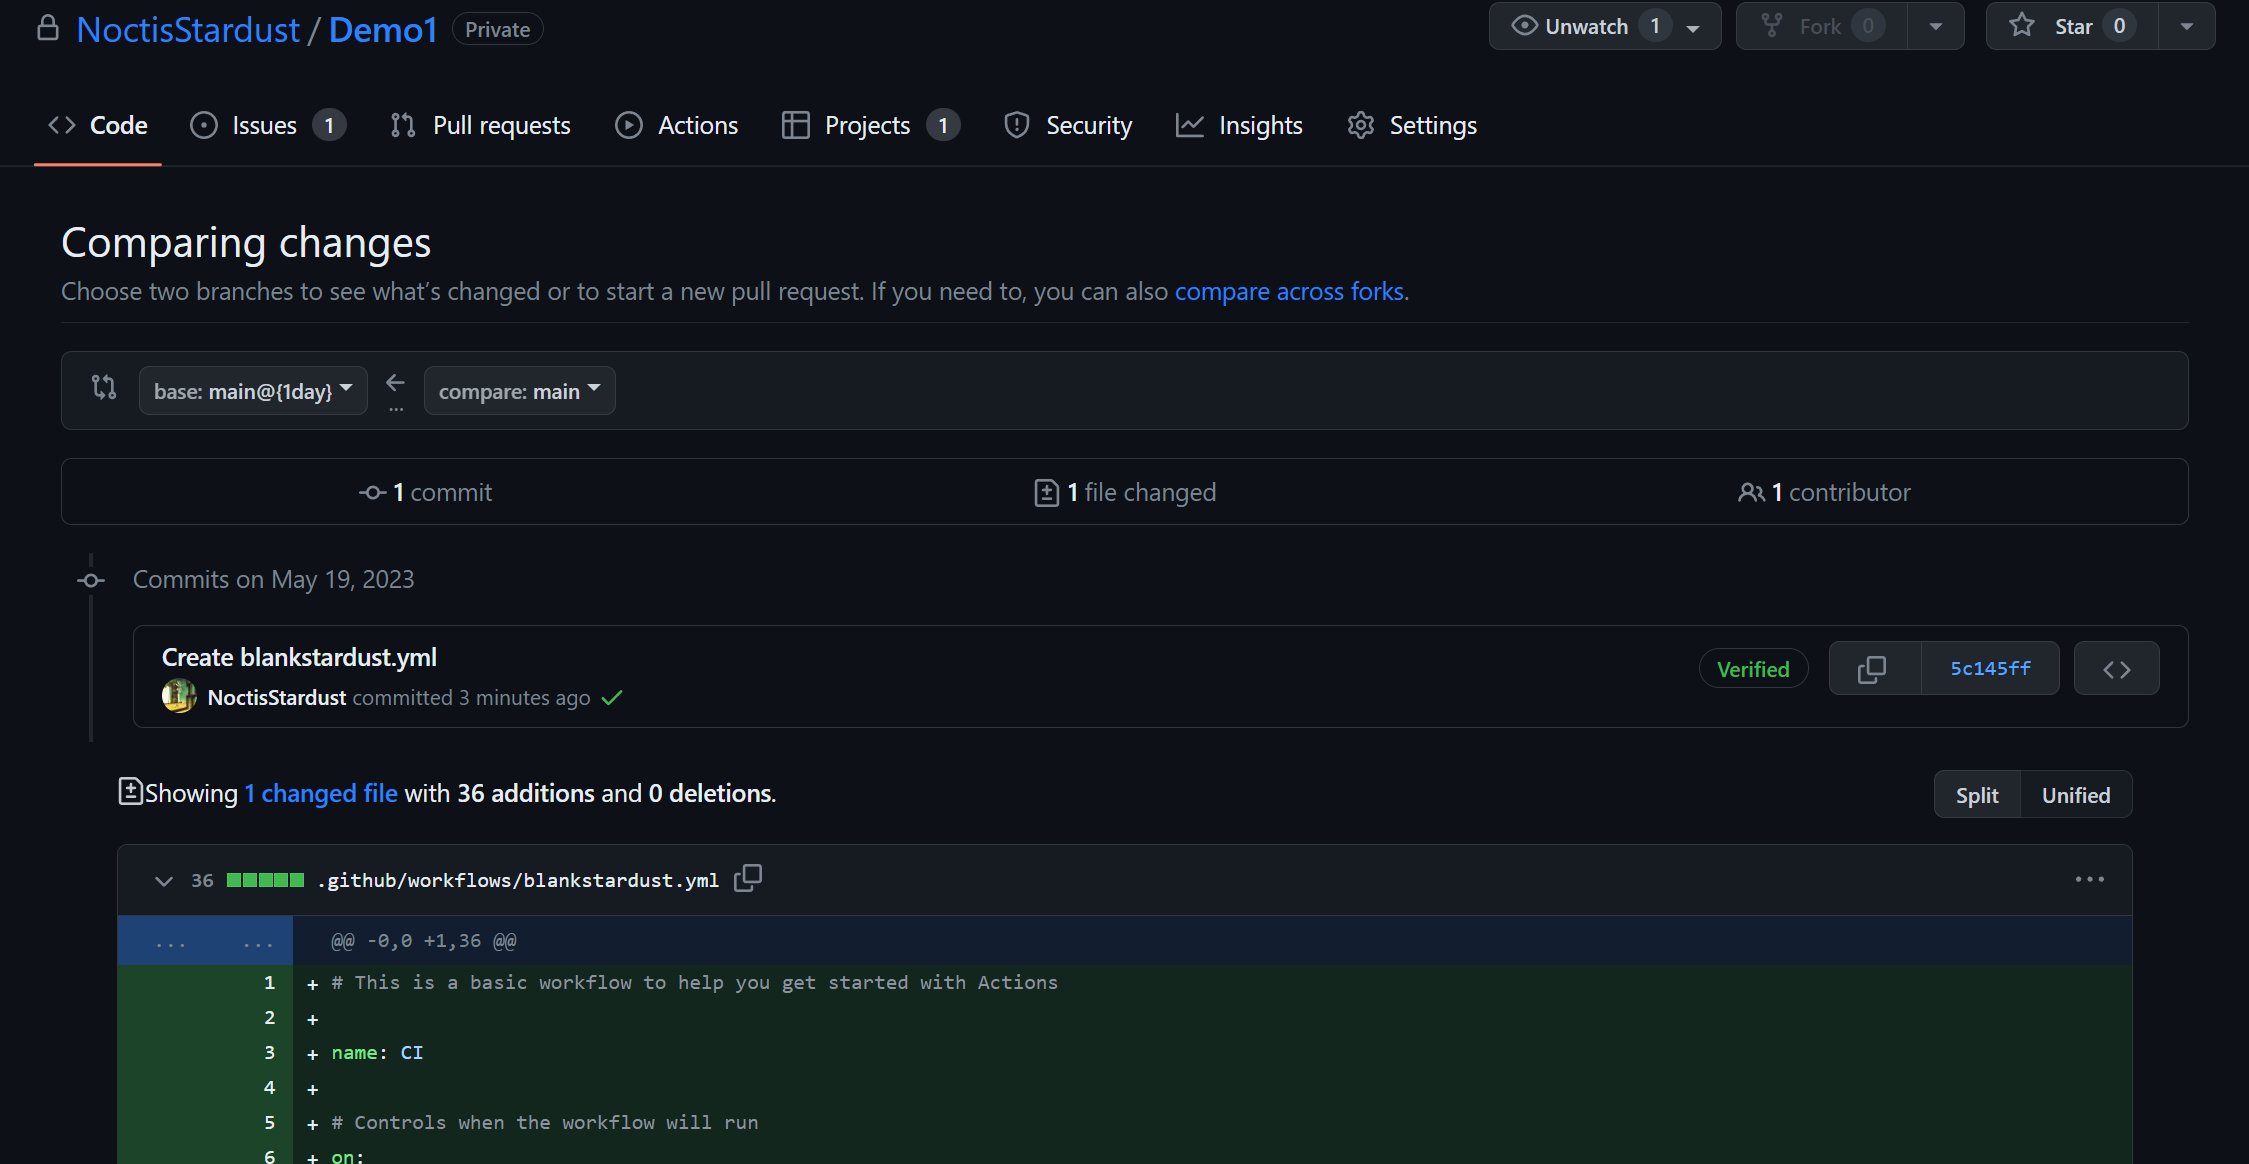Viewport: 2249px width, 1164px height.
Task: Switch diff to Split view
Action: 1976,795
